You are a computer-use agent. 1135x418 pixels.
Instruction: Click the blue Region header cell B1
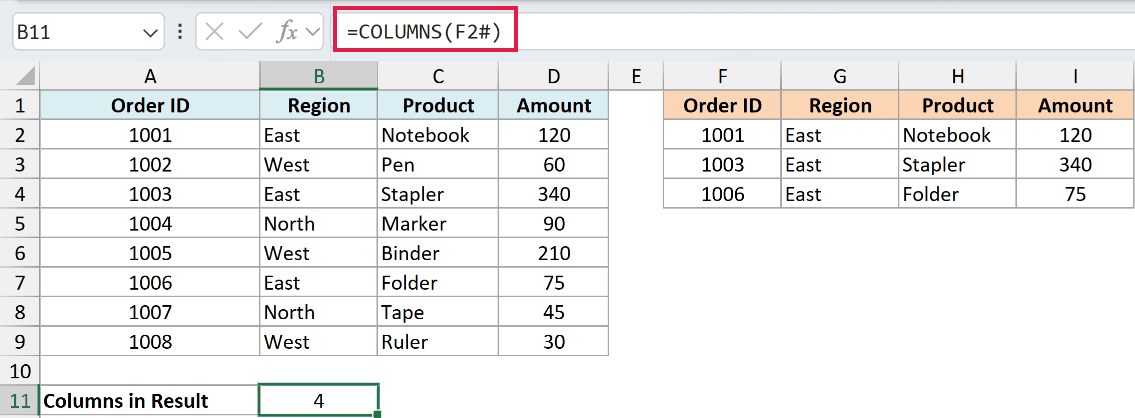[x=318, y=106]
